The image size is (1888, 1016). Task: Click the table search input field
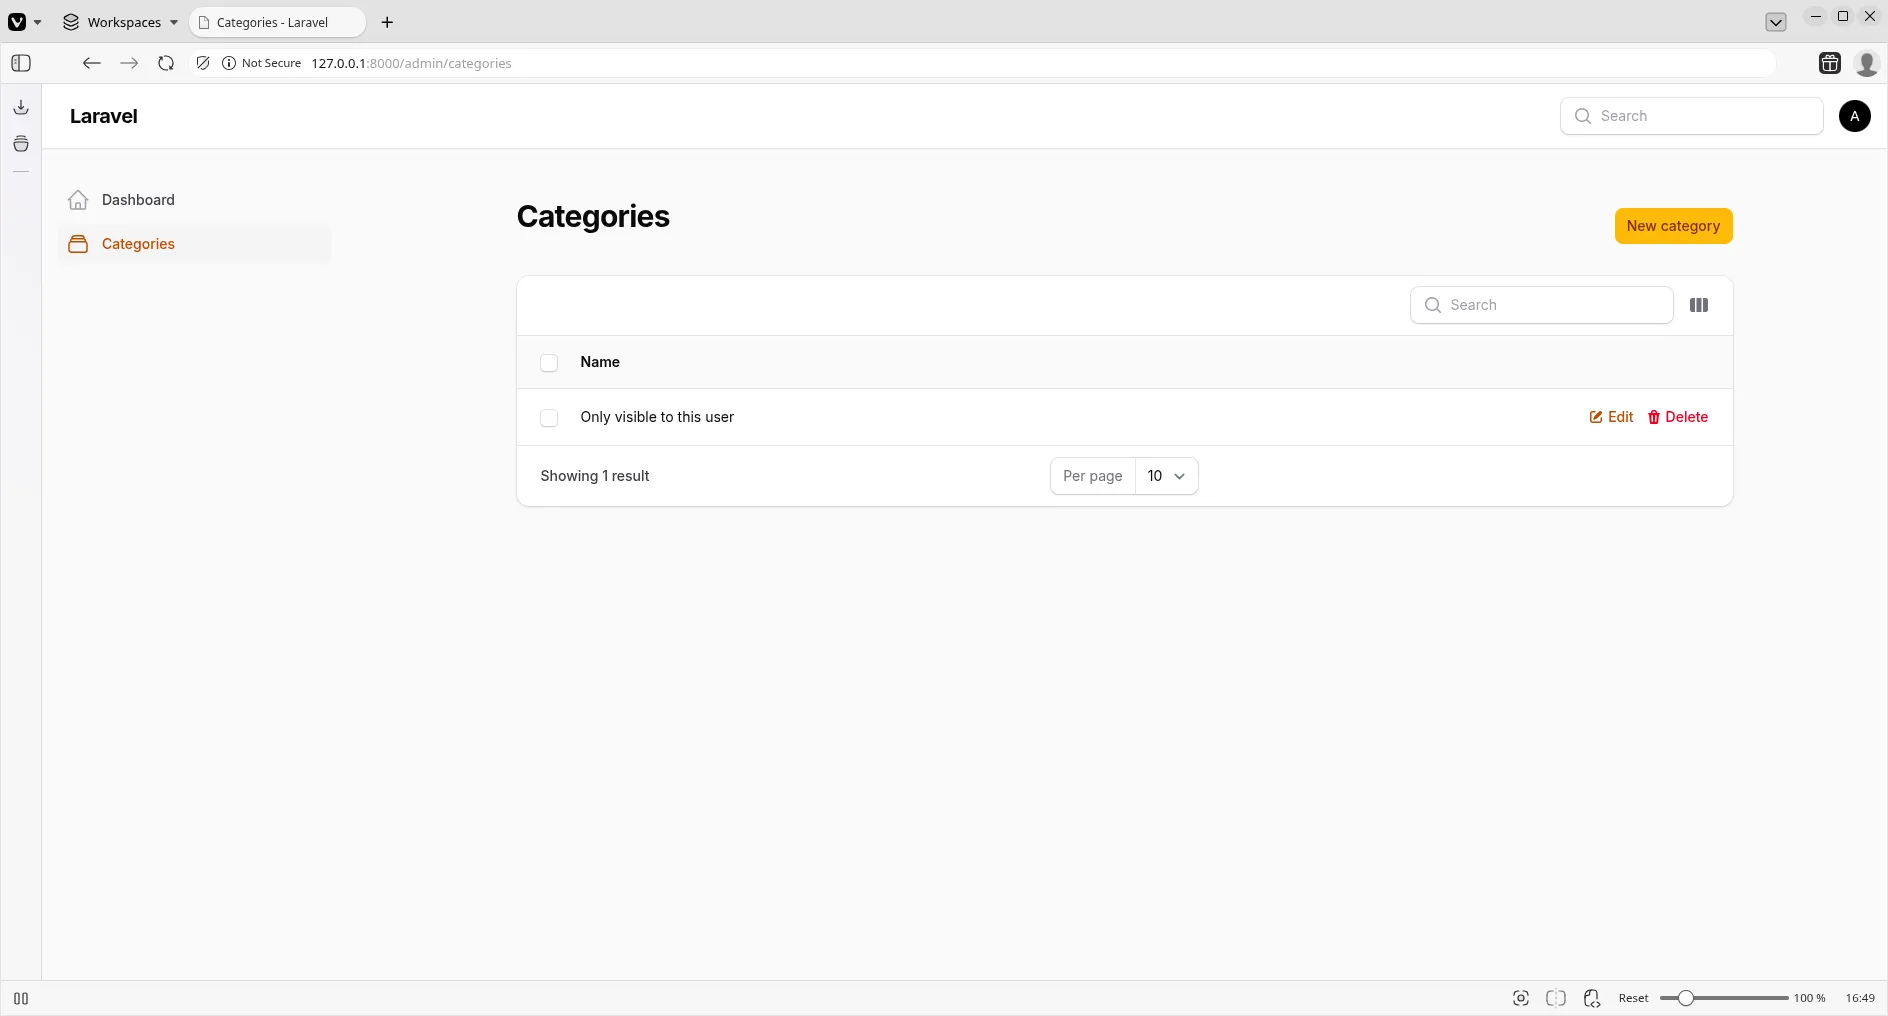tap(1541, 305)
